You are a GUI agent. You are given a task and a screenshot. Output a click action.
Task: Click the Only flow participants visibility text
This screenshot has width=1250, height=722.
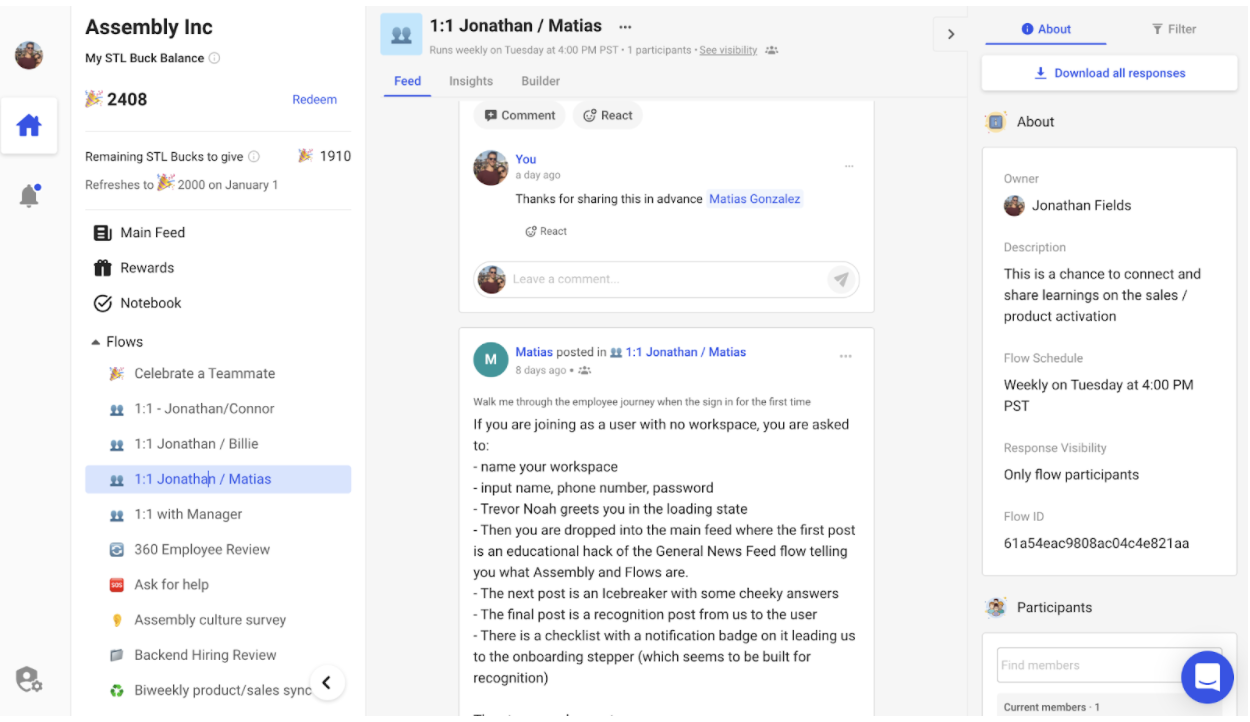pos(1071,475)
